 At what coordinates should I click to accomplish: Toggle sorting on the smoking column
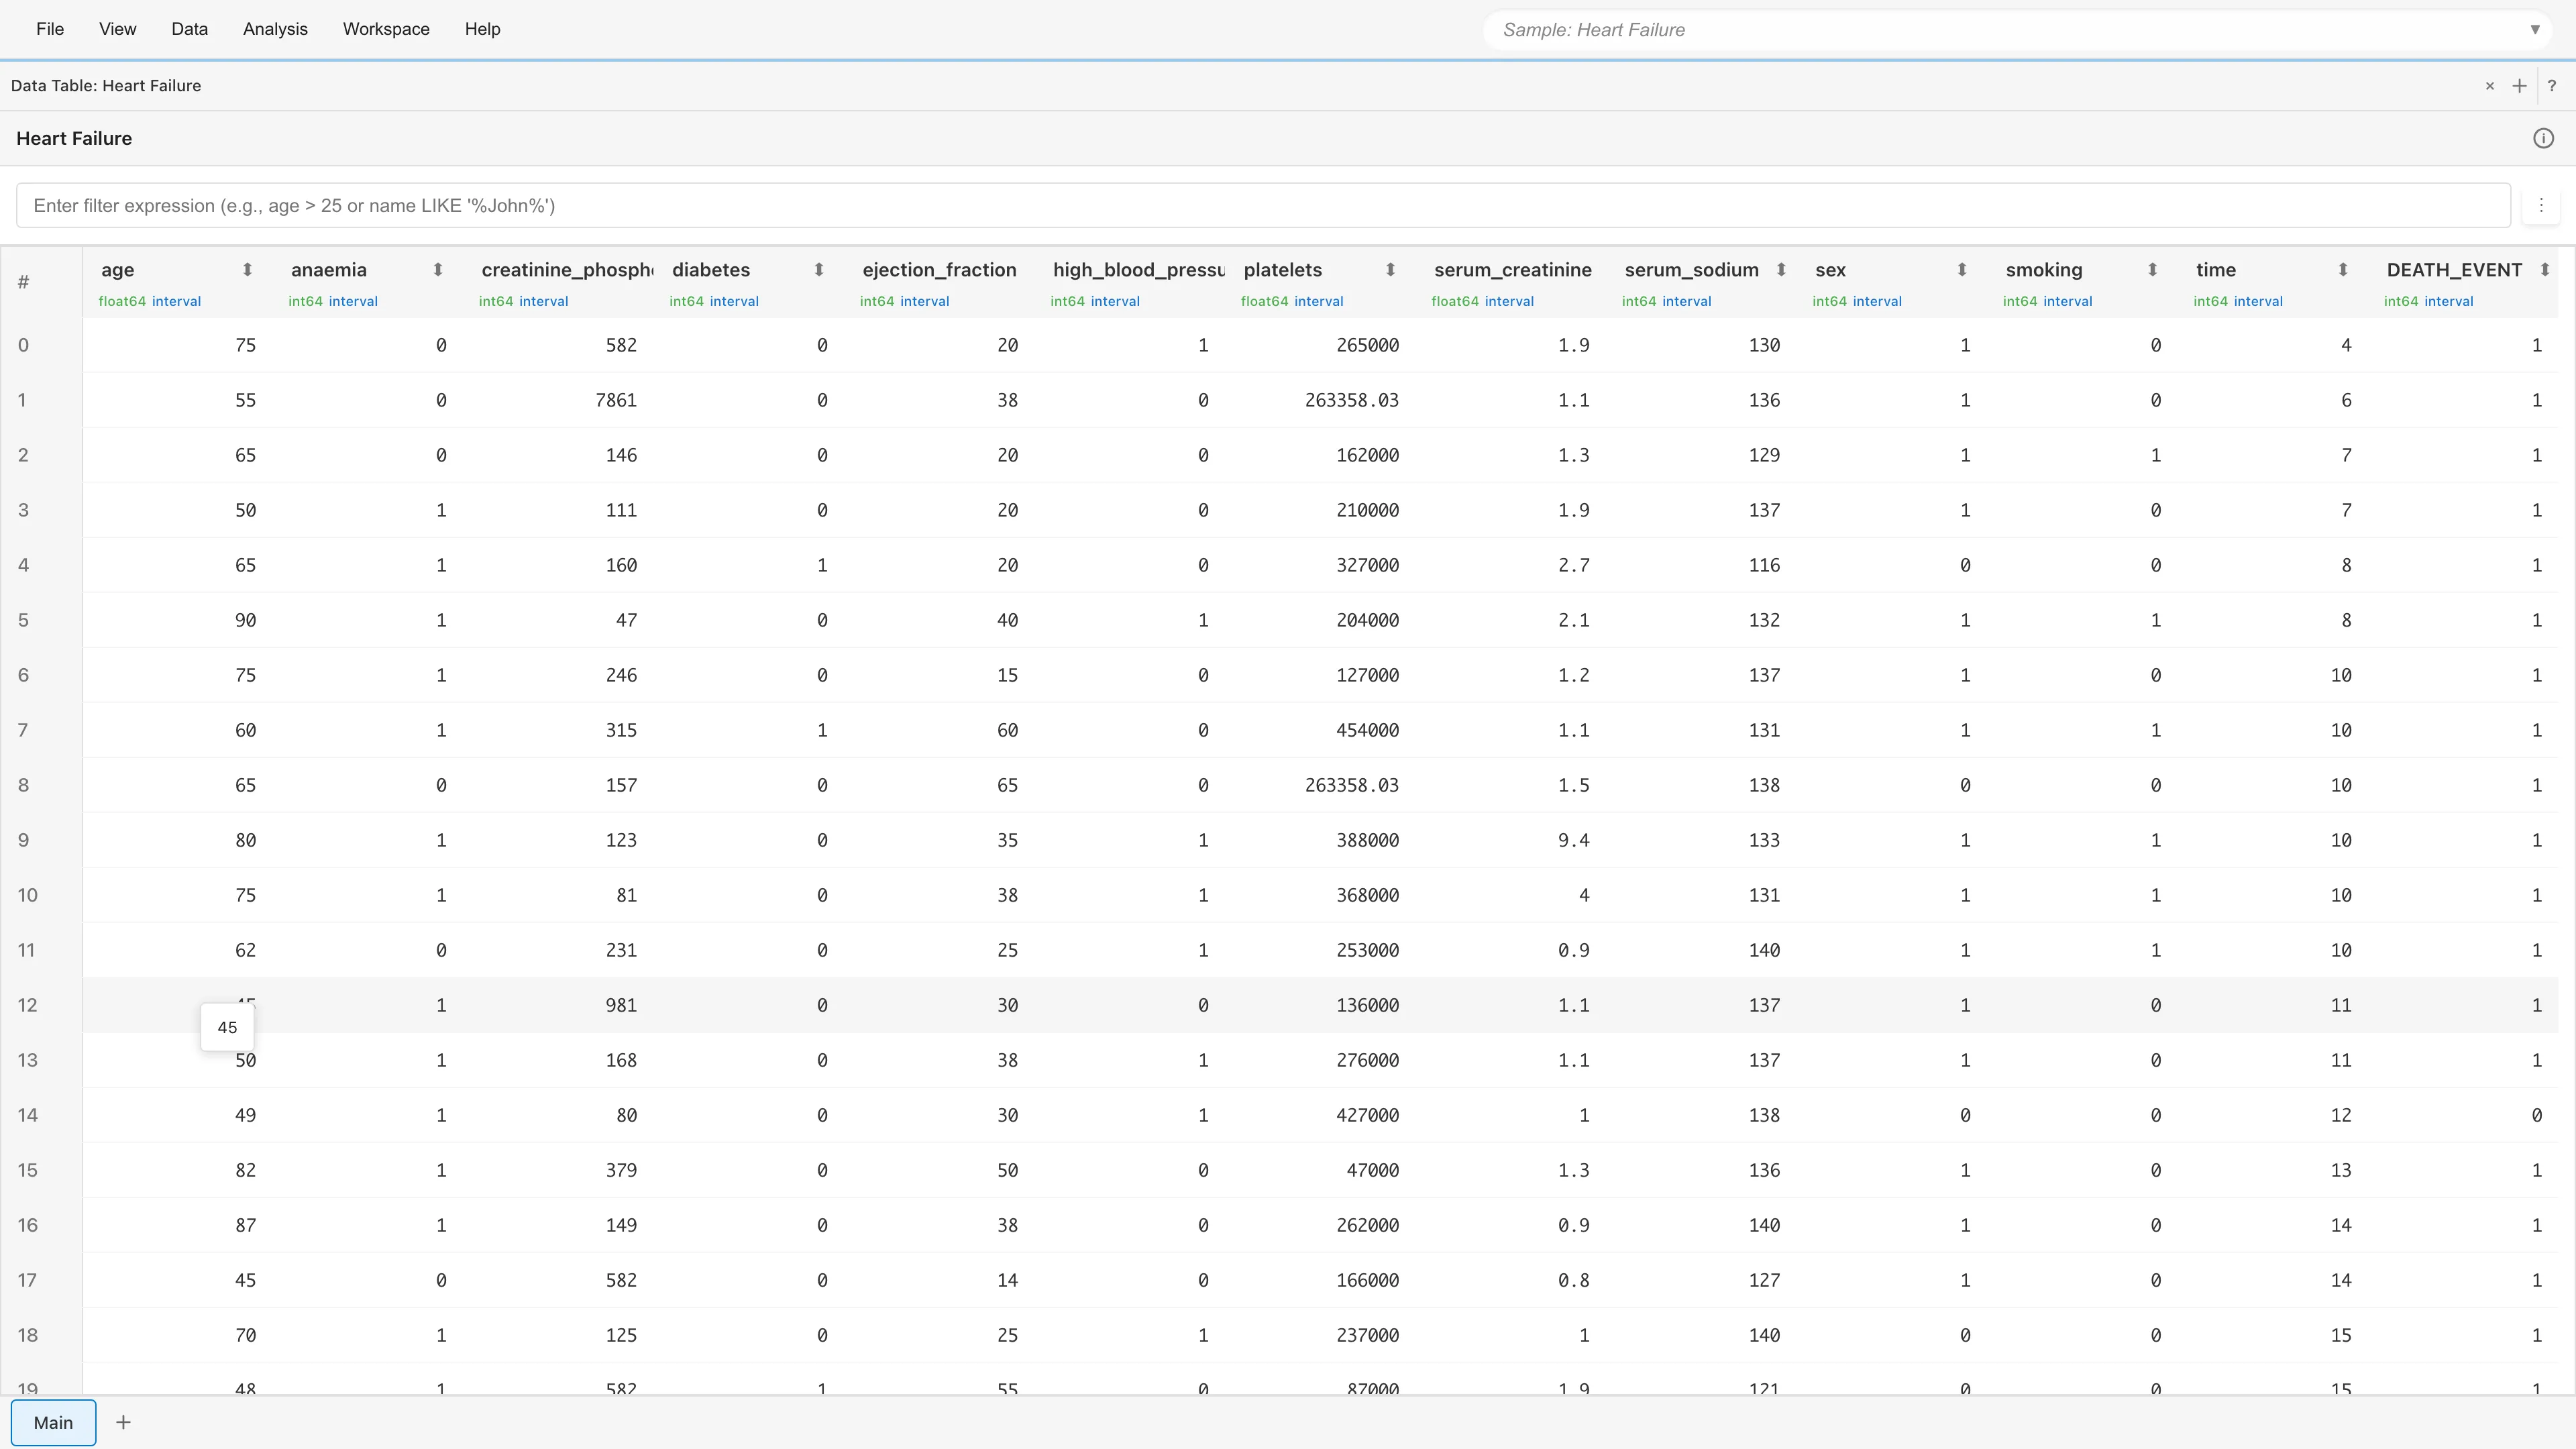tap(2151, 270)
